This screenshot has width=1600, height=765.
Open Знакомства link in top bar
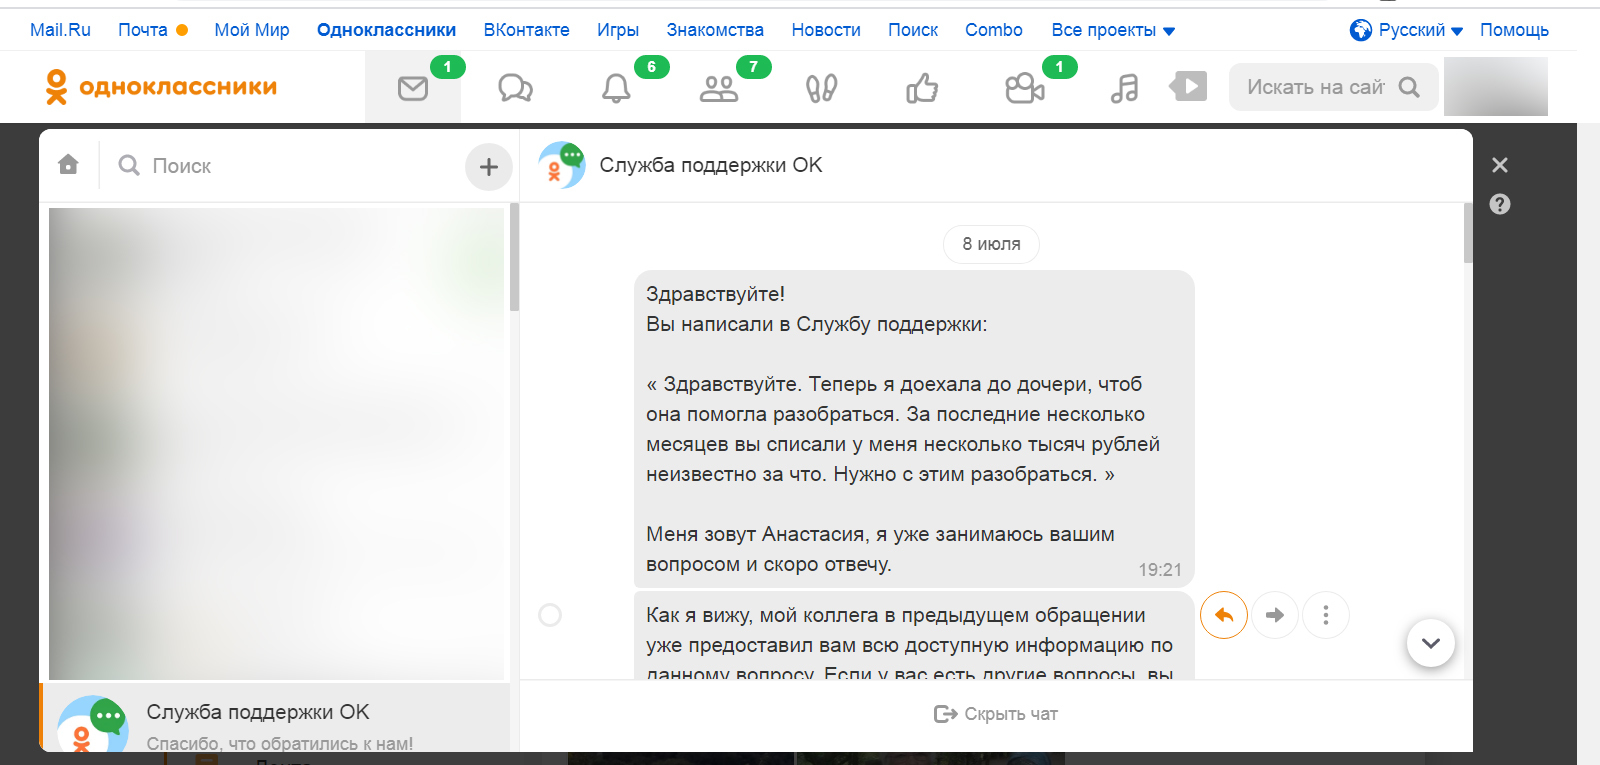coord(715,30)
